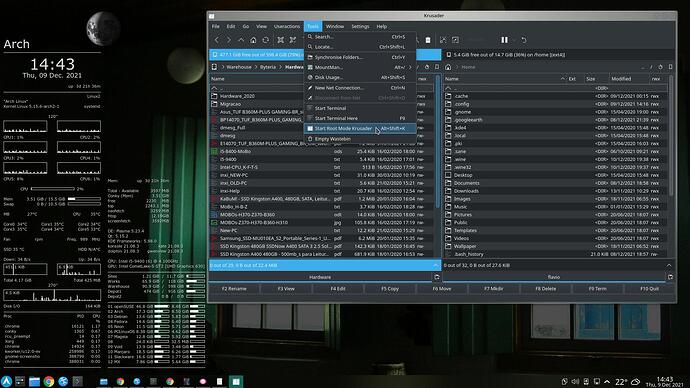This screenshot has height=388, width=690.
Task: Click the F4 Edit button
Action: click(x=338, y=289)
